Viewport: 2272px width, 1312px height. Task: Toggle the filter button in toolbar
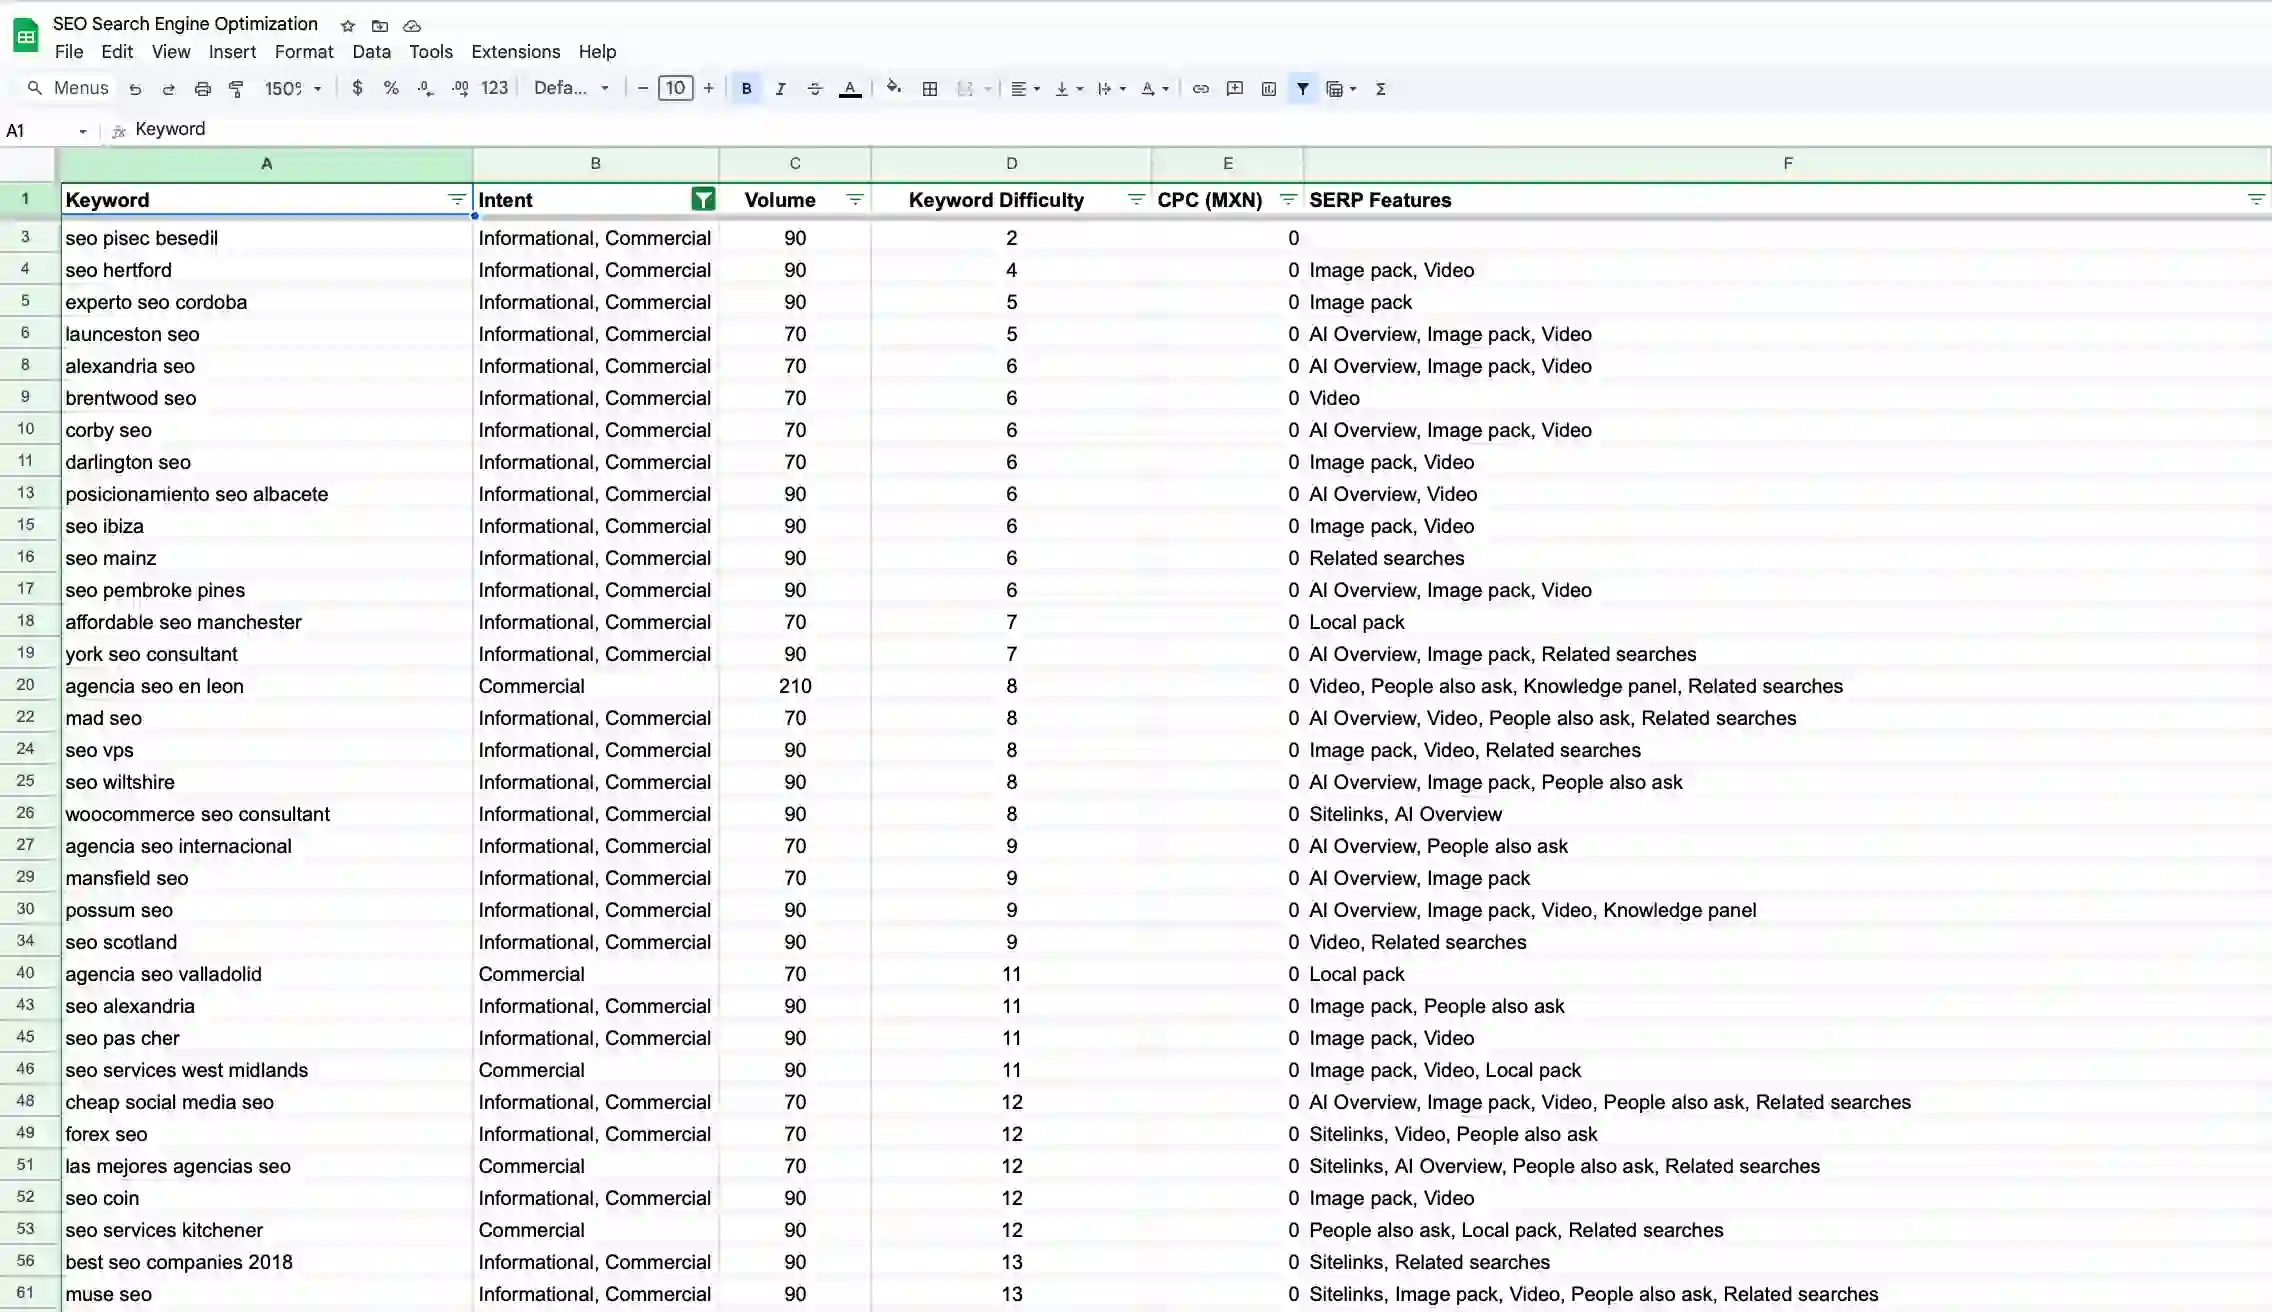pos(1302,89)
